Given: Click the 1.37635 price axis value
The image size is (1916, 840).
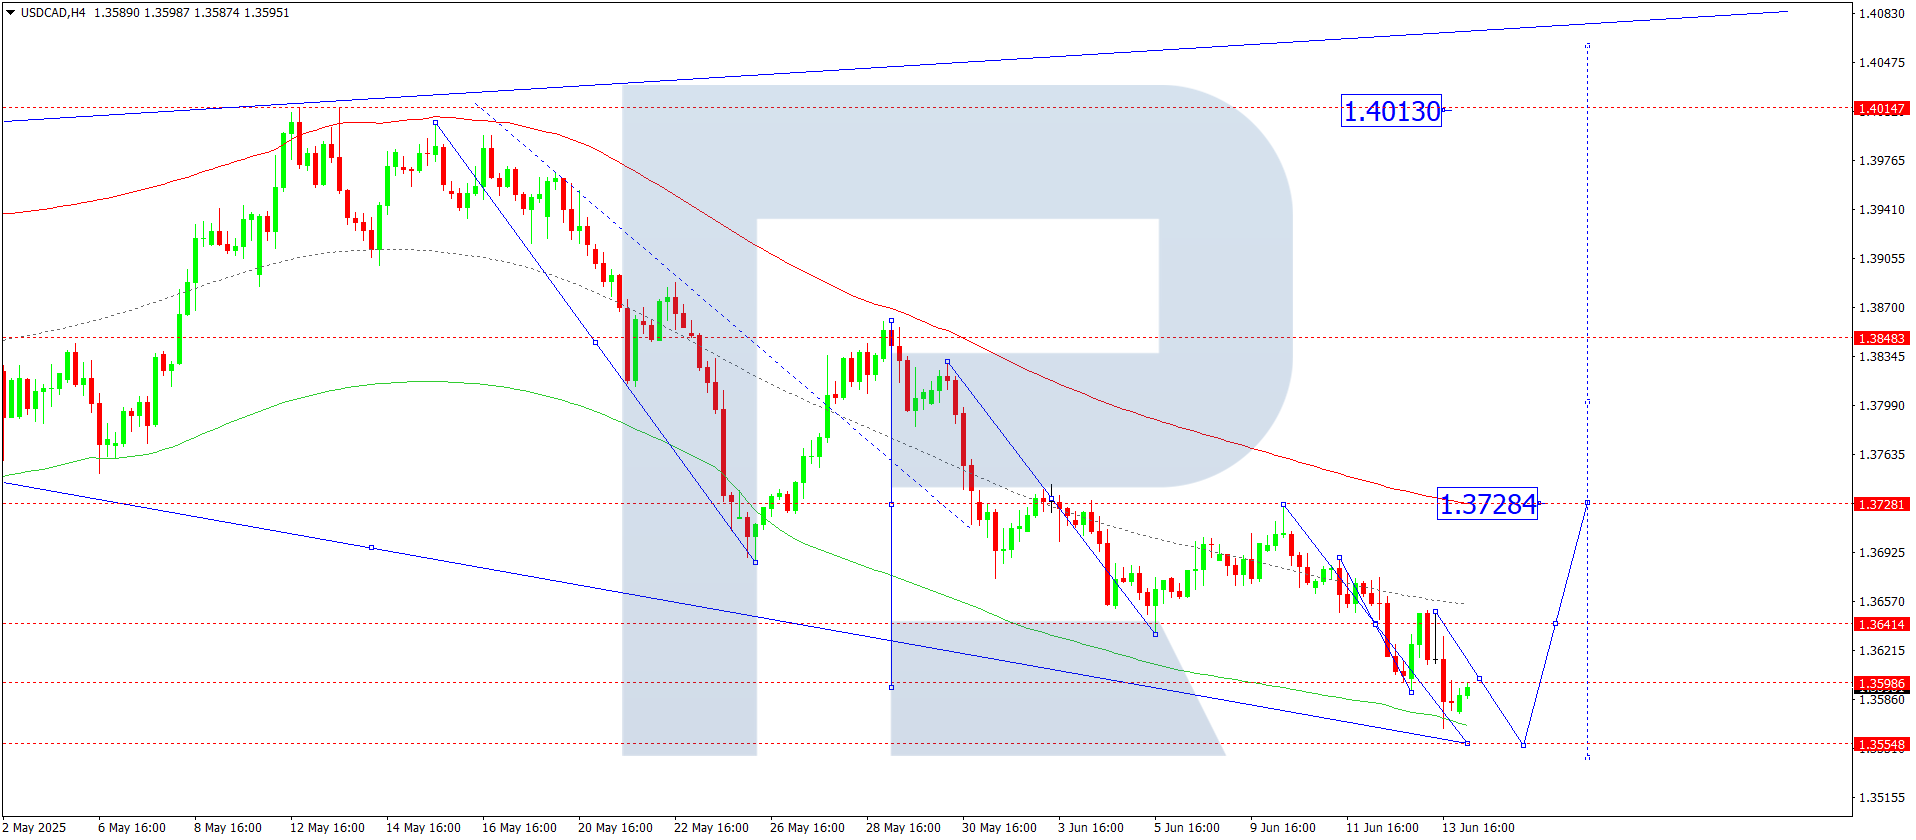Looking at the screenshot, I should [1881, 454].
